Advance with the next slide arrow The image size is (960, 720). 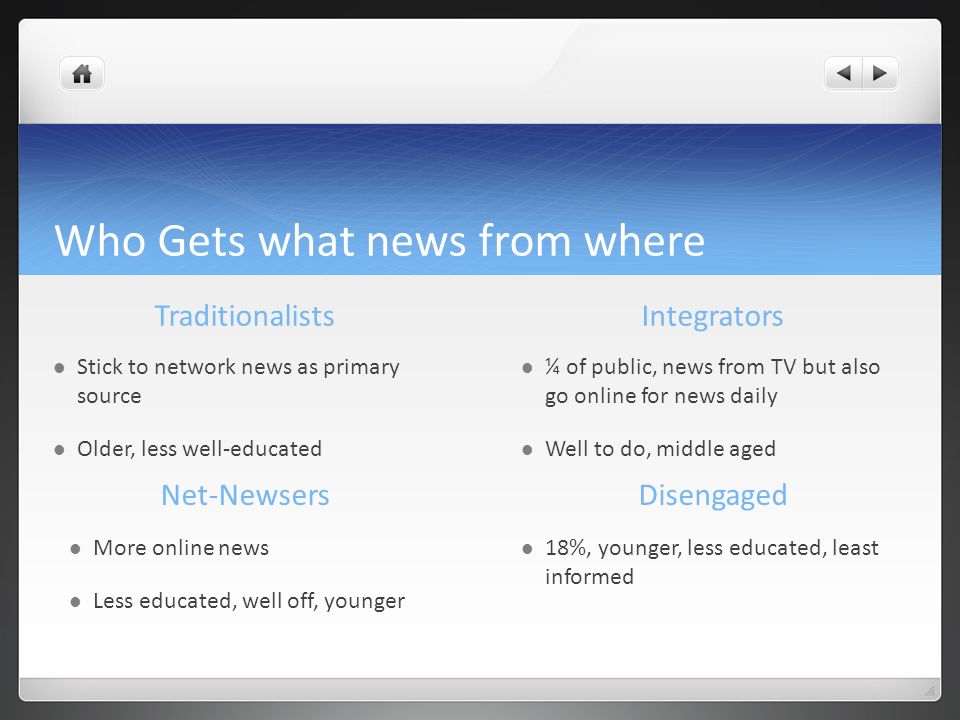pyautogui.click(x=880, y=74)
